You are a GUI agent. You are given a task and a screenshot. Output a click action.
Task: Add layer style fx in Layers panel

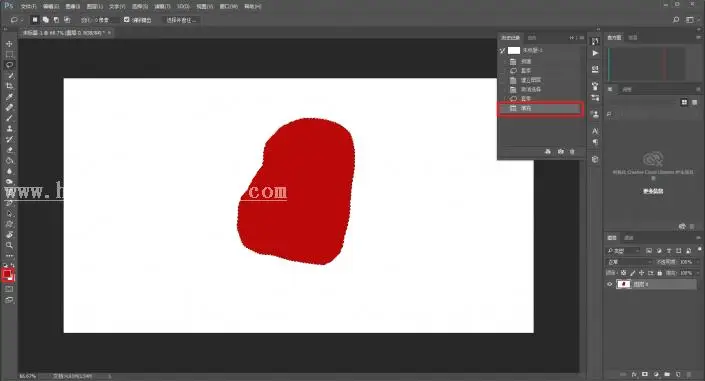coord(634,374)
